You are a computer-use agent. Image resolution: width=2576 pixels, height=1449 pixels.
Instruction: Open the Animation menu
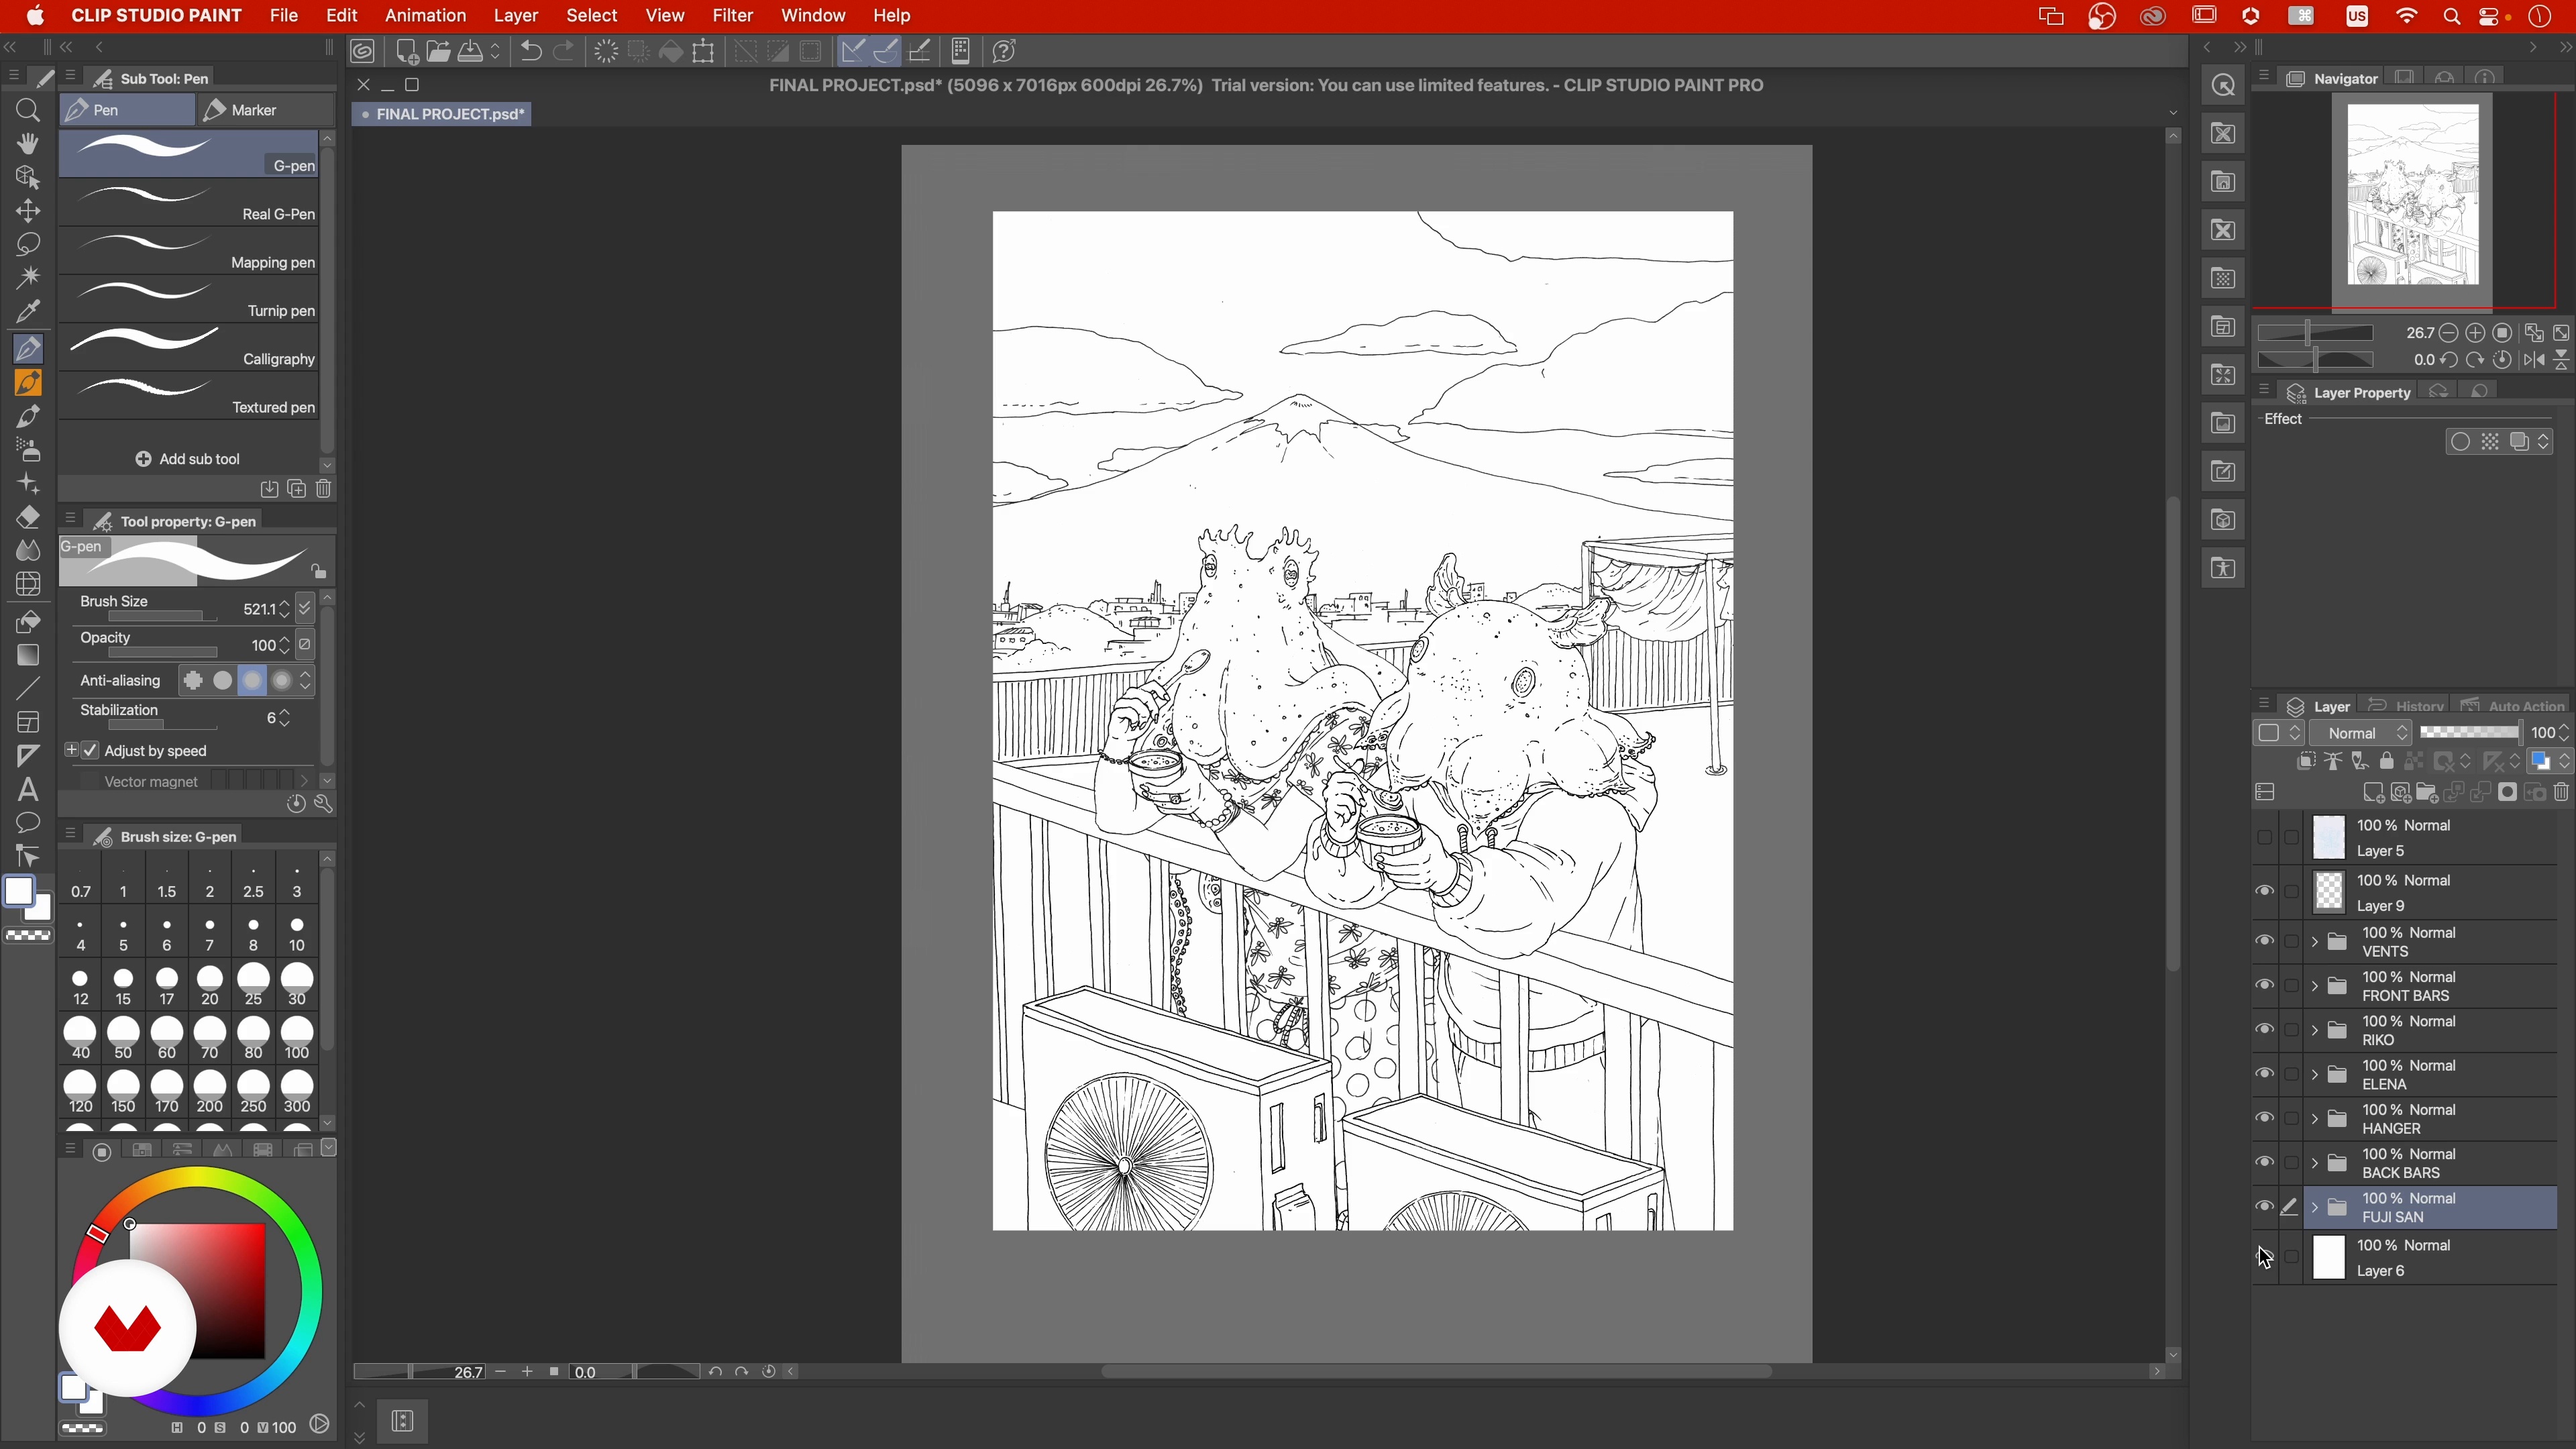click(425, 15)
